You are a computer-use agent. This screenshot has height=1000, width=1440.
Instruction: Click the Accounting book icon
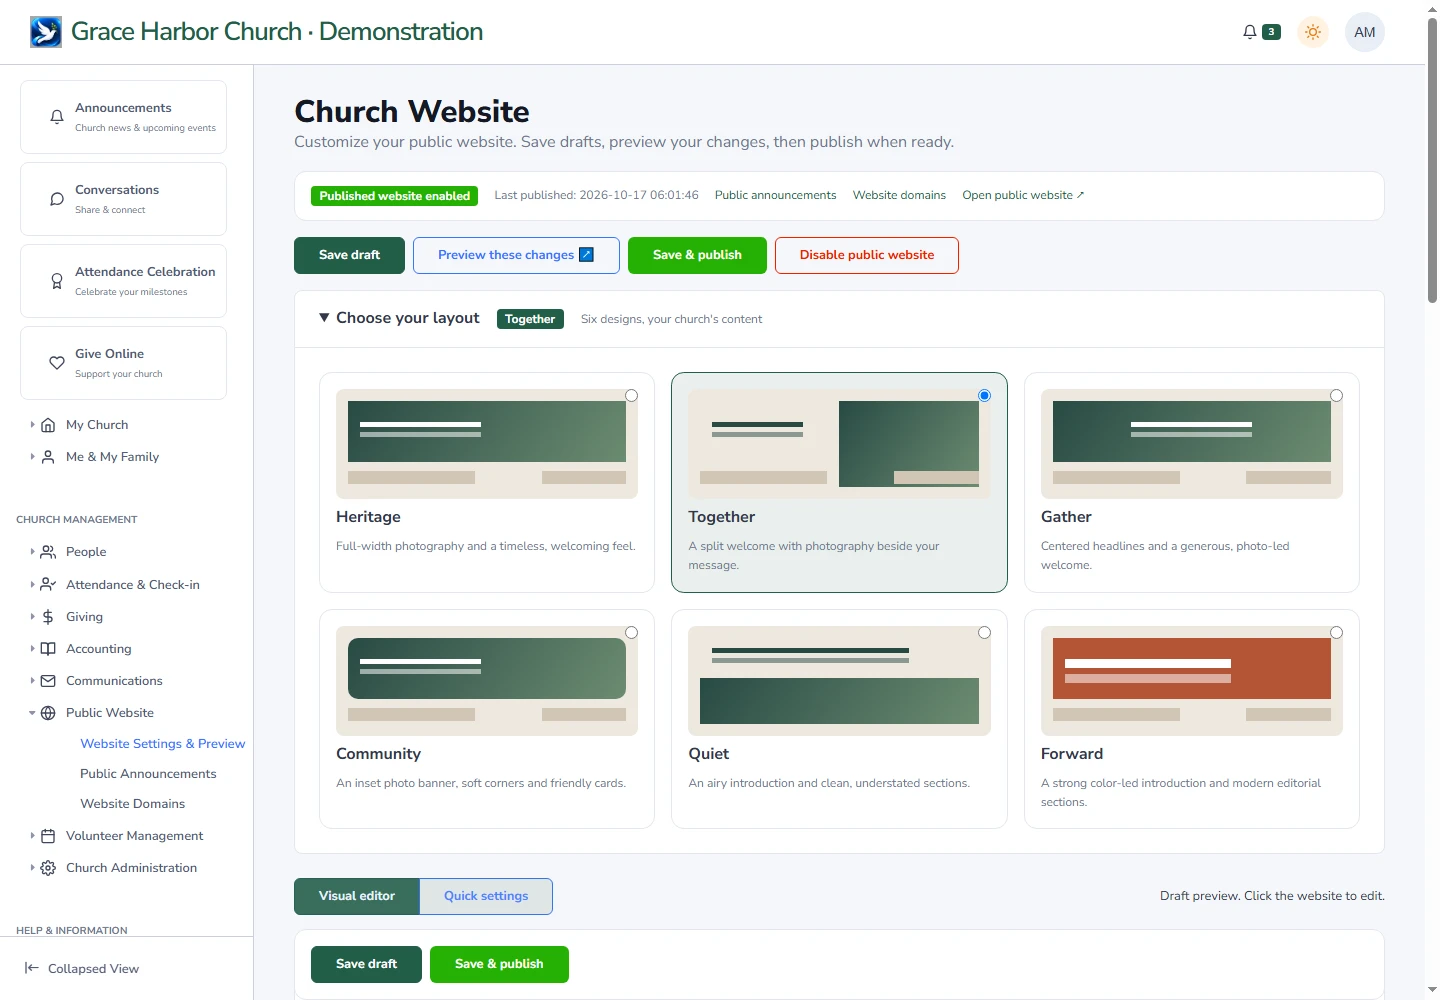tap(48, 649)
